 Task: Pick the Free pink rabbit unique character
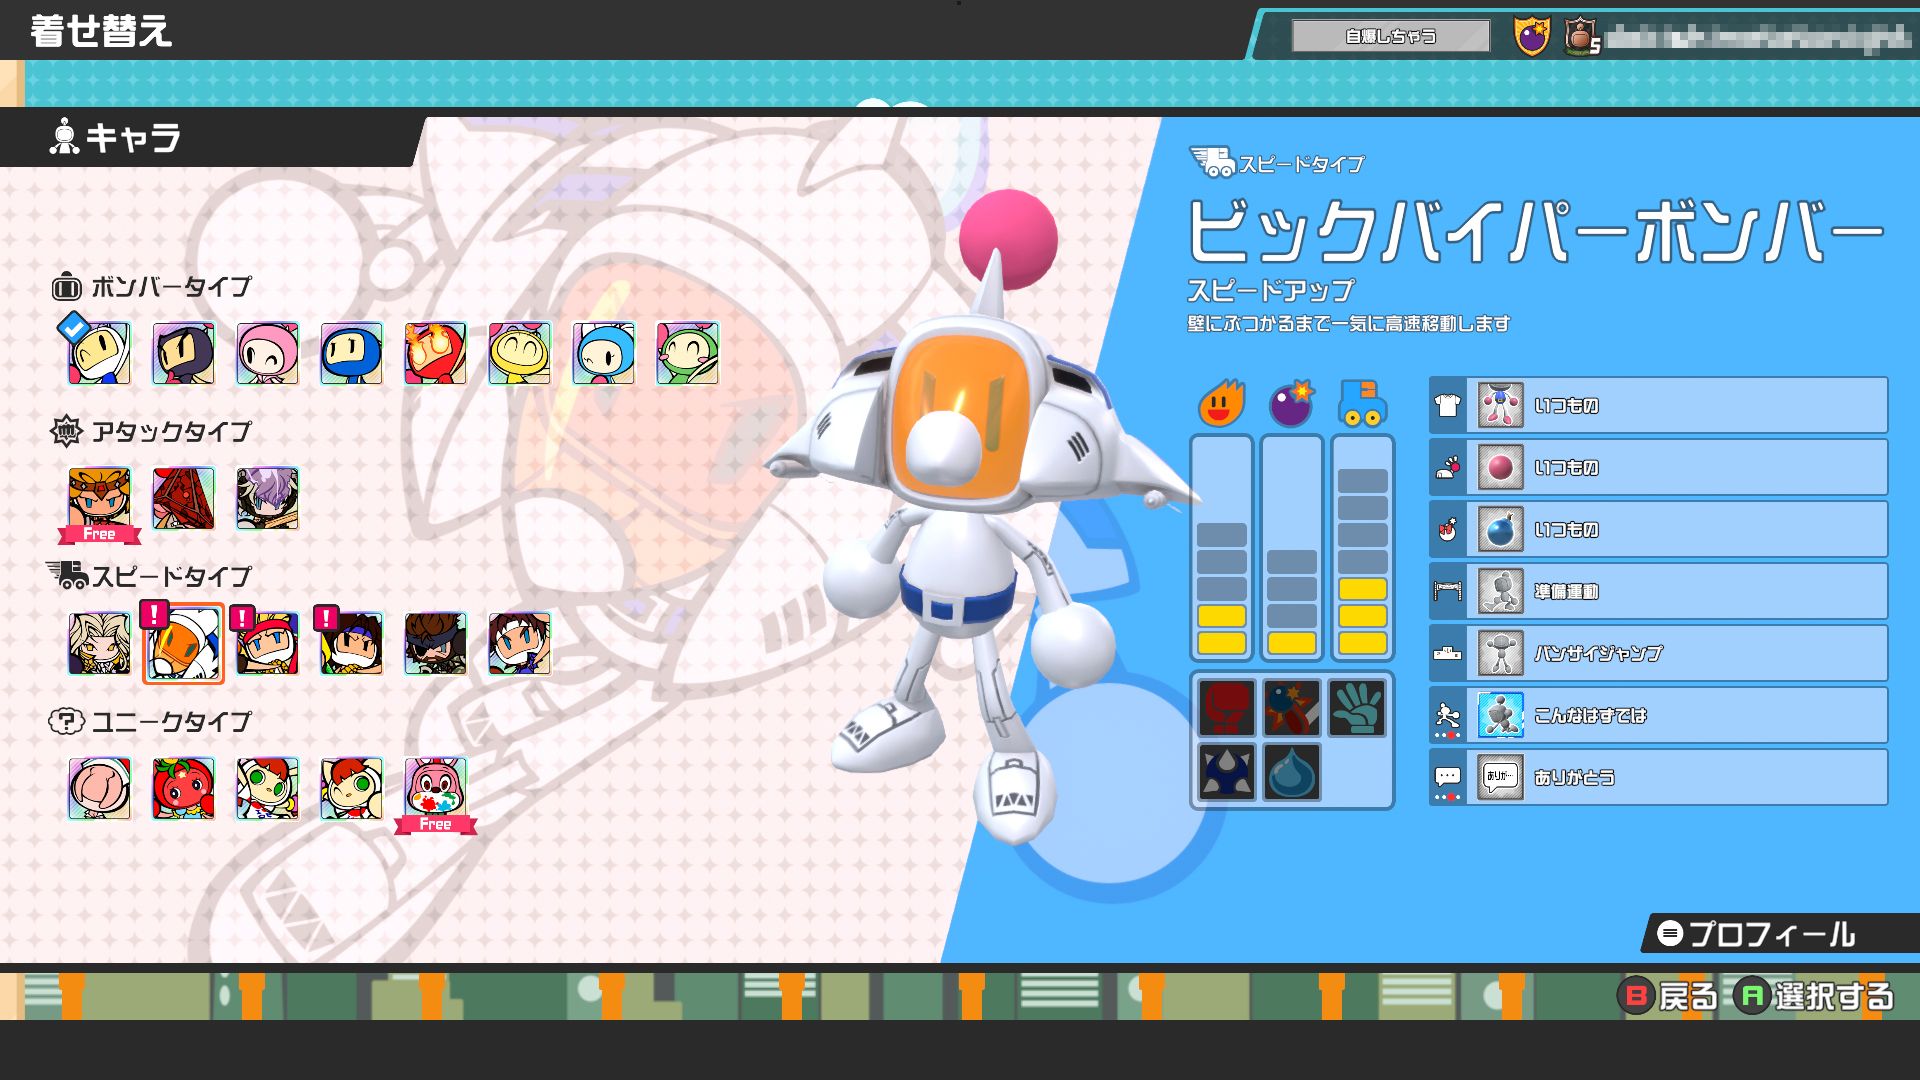click(x=435, y=788)
